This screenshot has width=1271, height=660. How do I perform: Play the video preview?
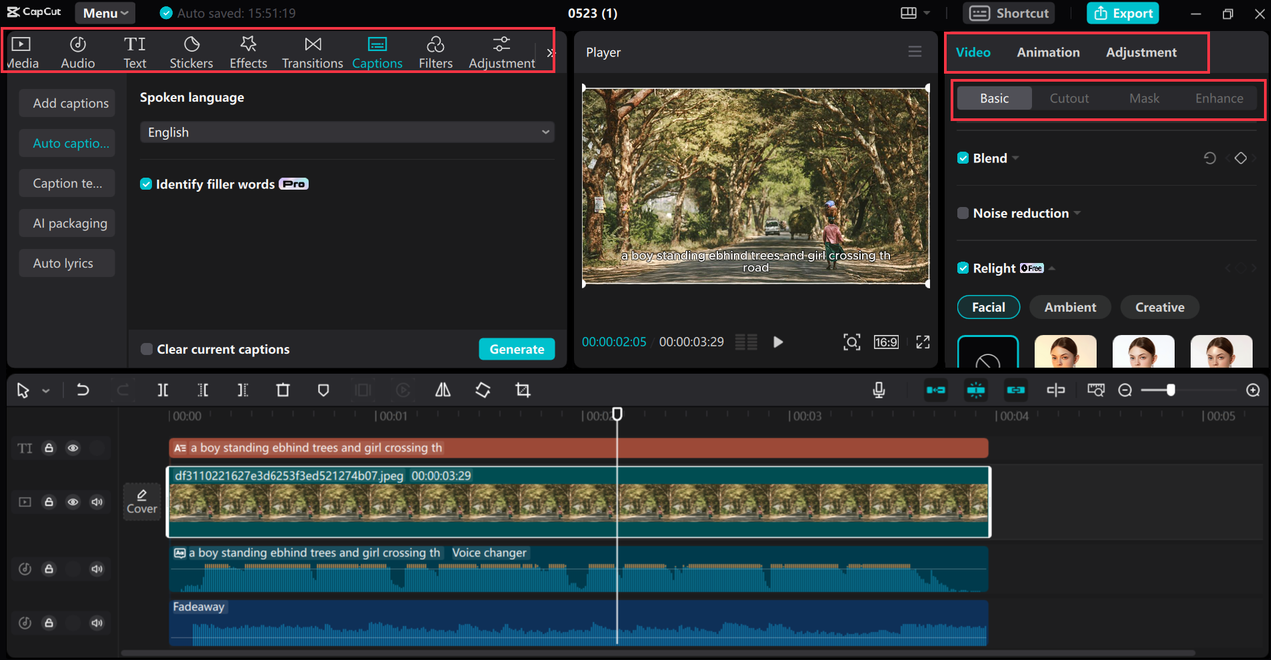(778, 342)
